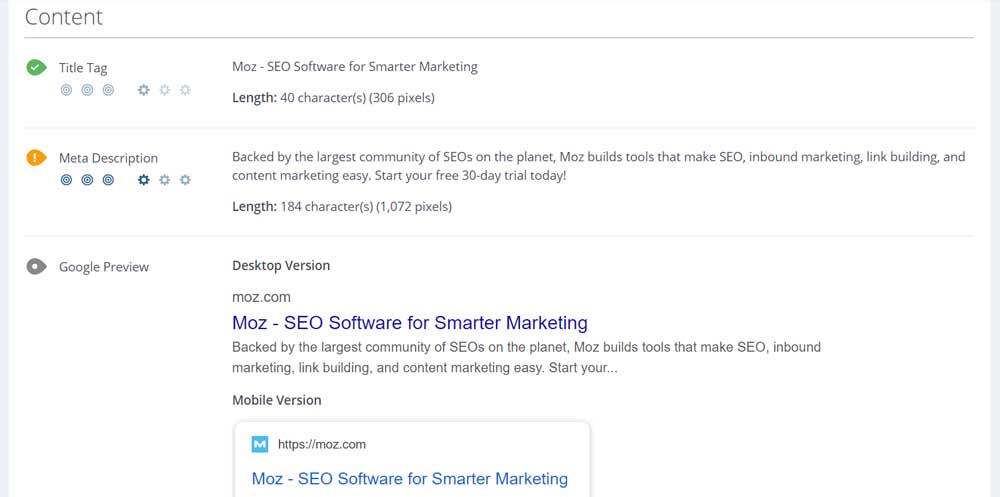The height and width of the screenshot is (497, 1000).
Task: Click the orange warning icon beside Meta Description
Action: point(36,158)
